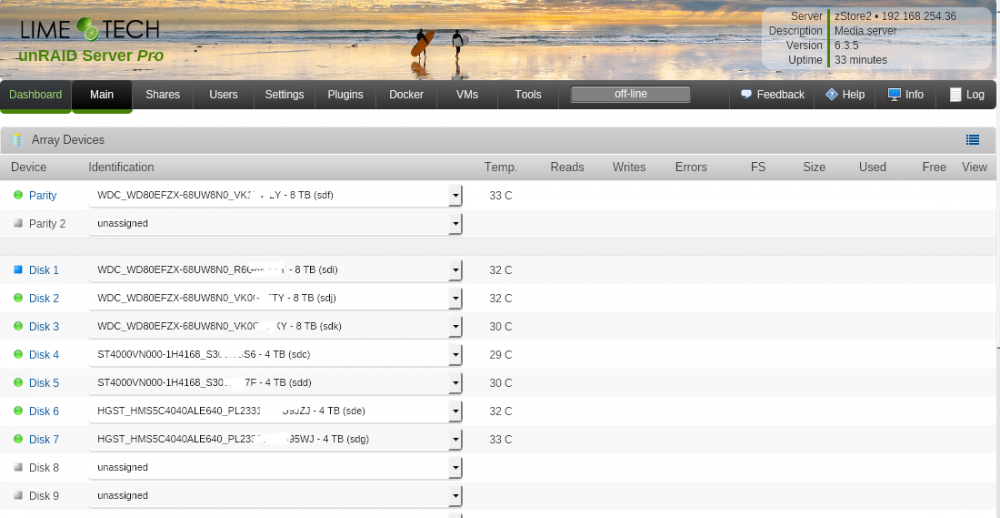Click the Parity device link
This screenshot has width=1000, height=518.
pyautogui.click(x=43, y=195)
